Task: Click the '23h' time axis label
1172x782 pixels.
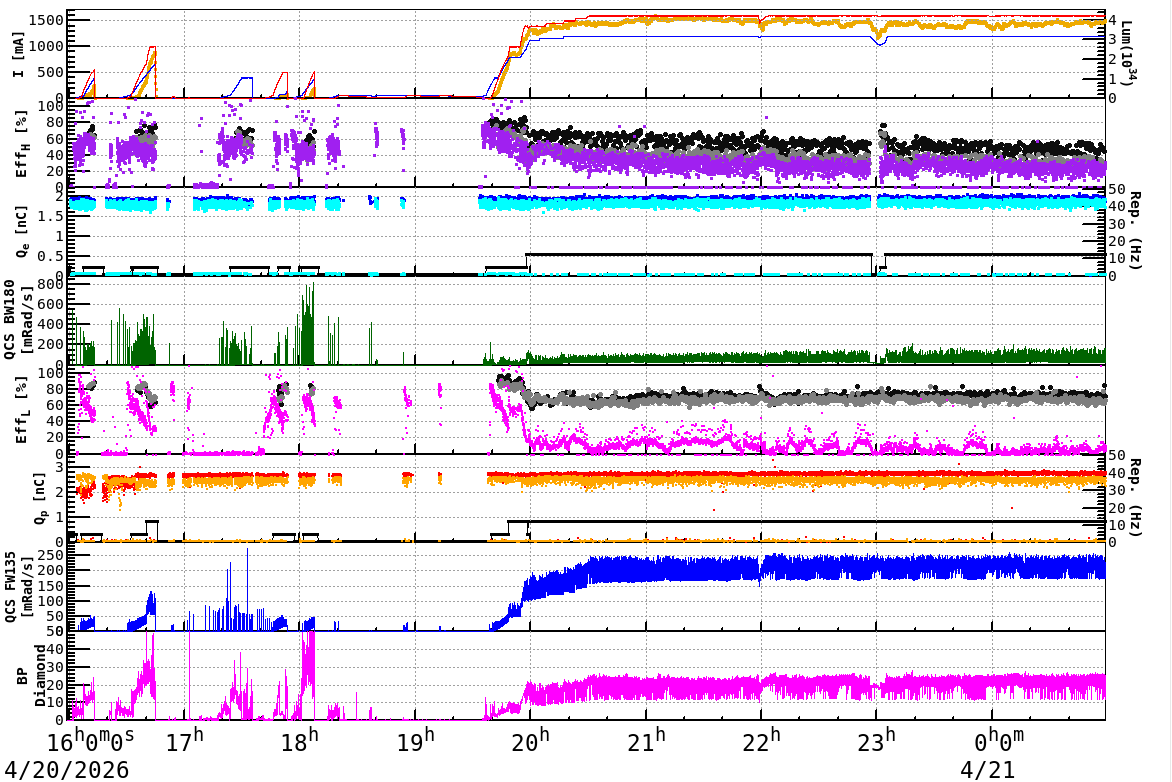Action: [x=877, y=741]
